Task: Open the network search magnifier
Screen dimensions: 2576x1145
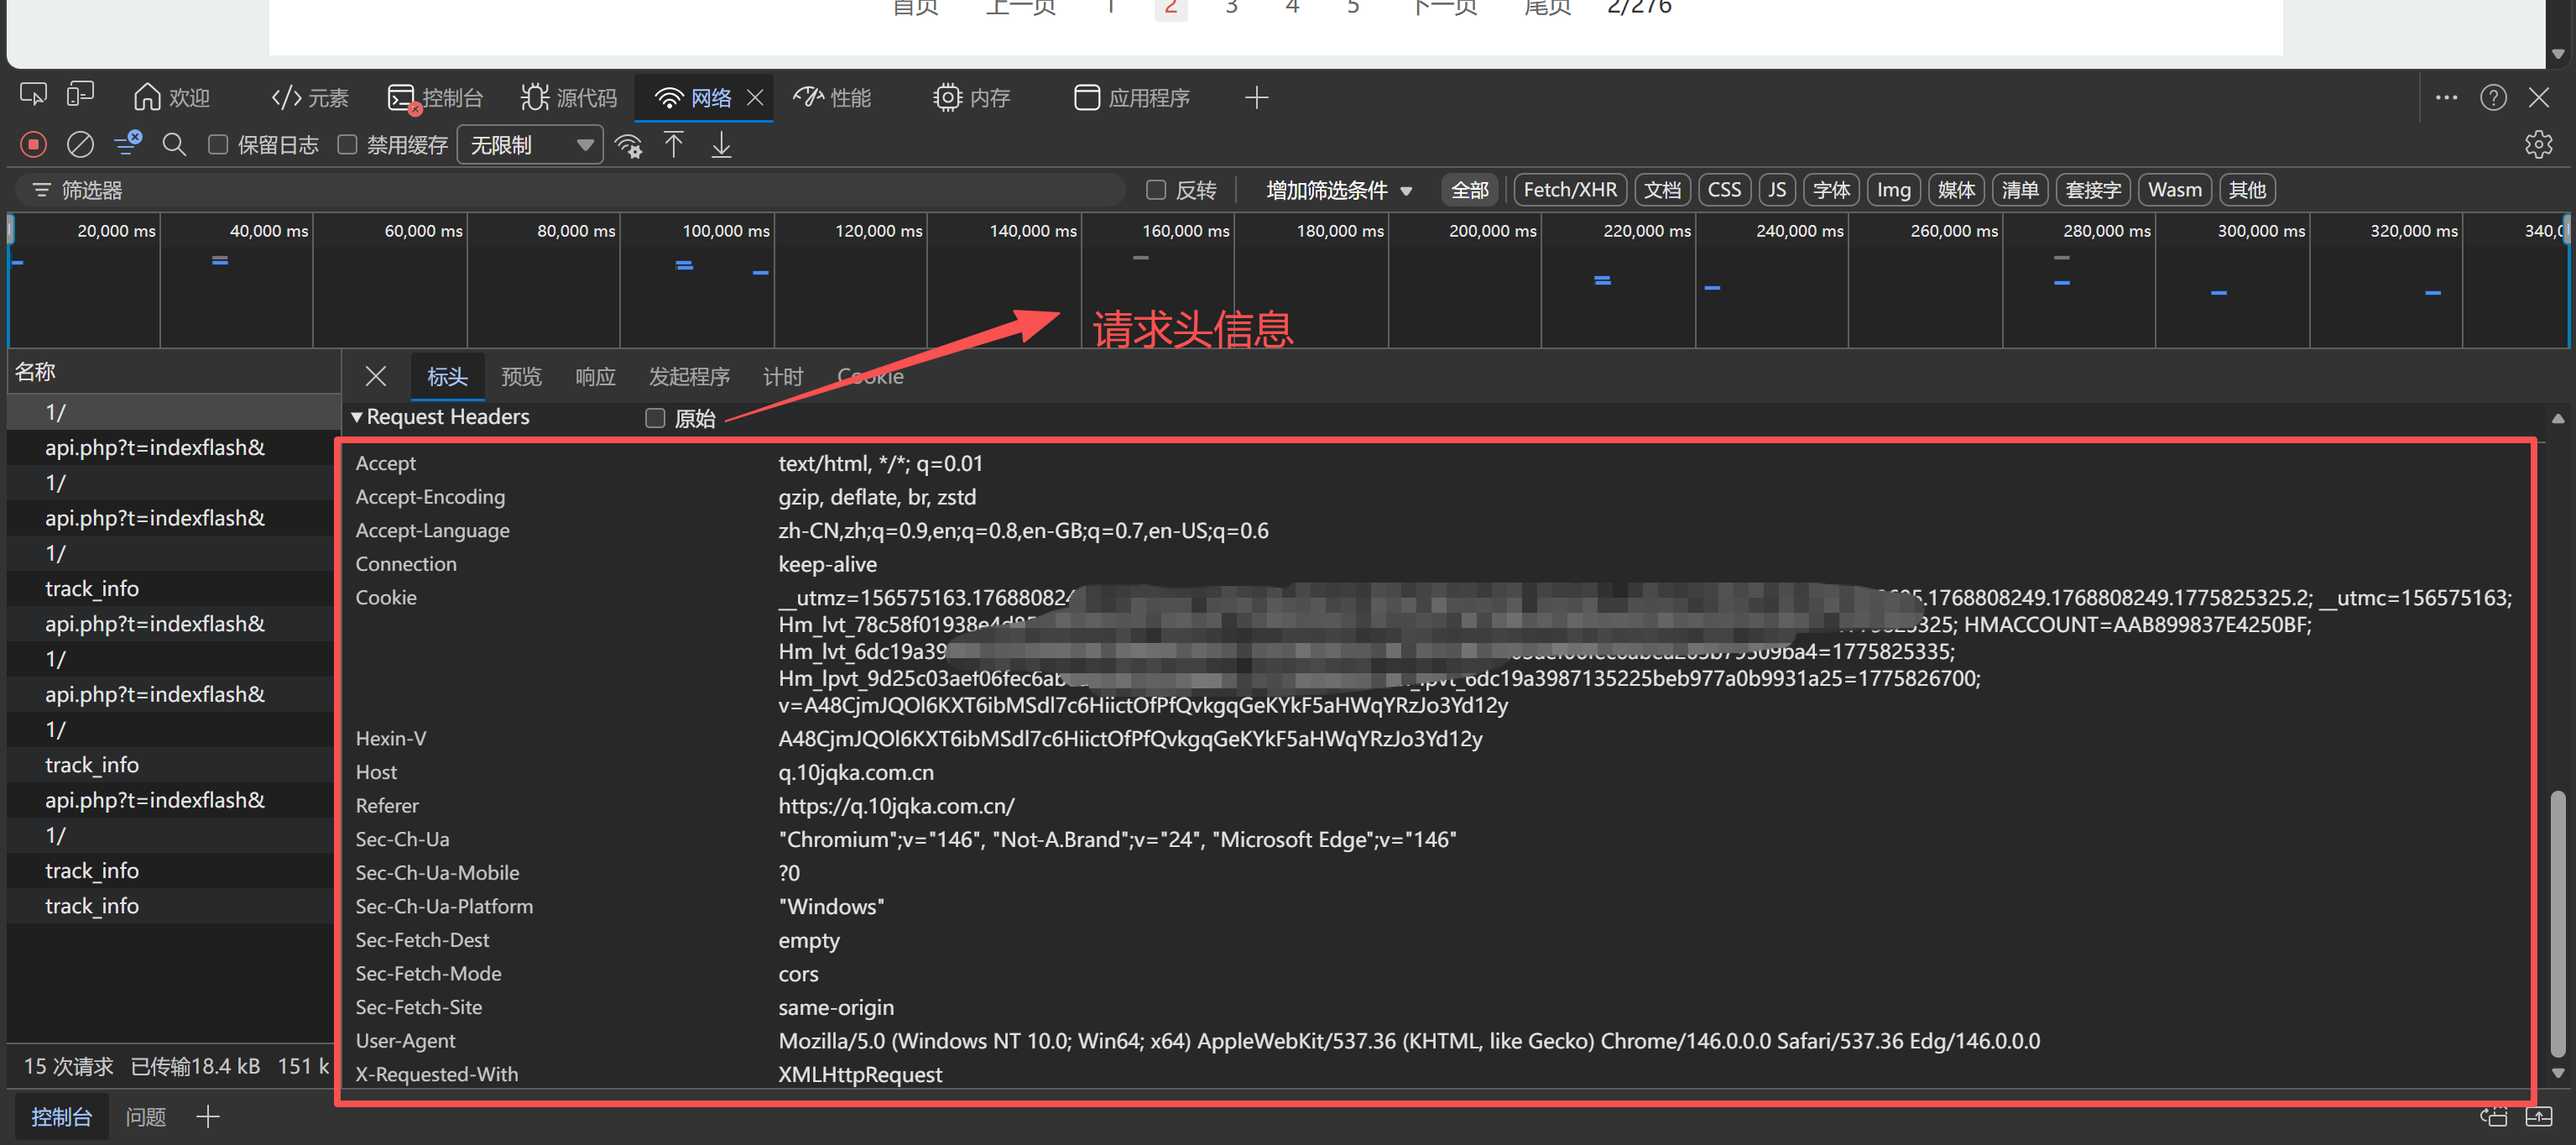Action: pos(174,145)
